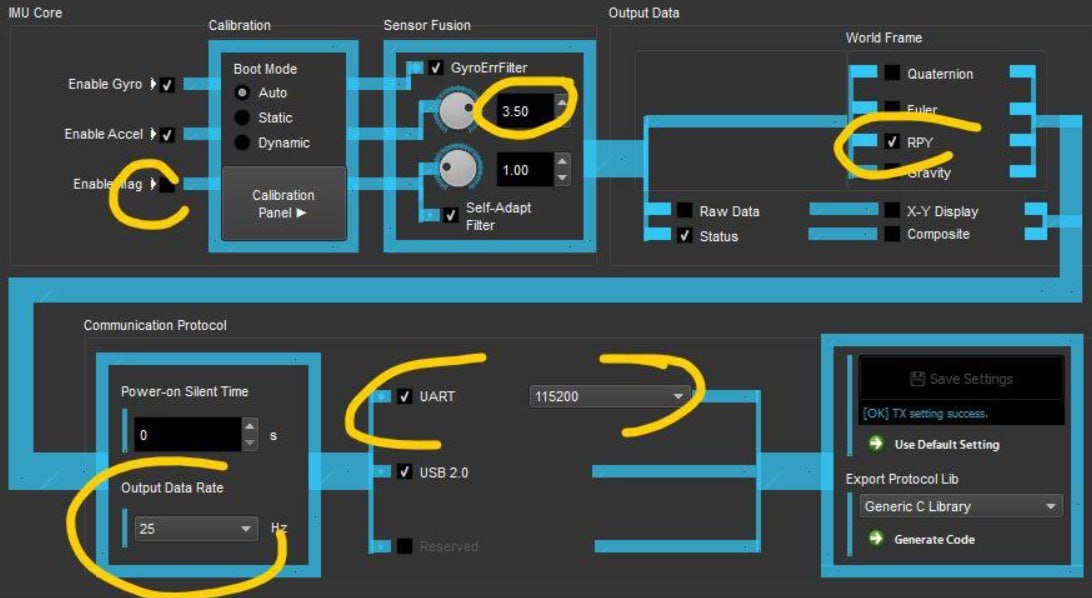Click the Use Default Setting link
The width and height of the screenshot is (1092, 598).
[x=946, y=444]
